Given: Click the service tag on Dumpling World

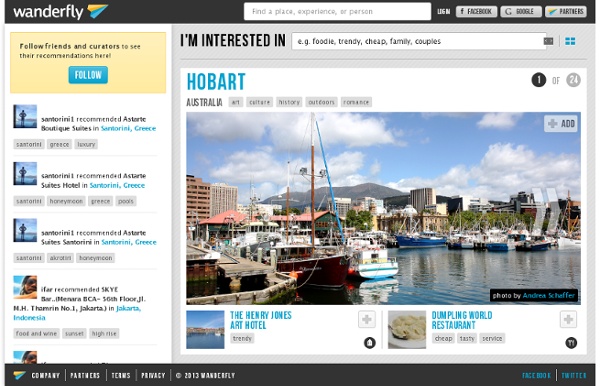Looking at the screenshot, I should tap(492, 339).
